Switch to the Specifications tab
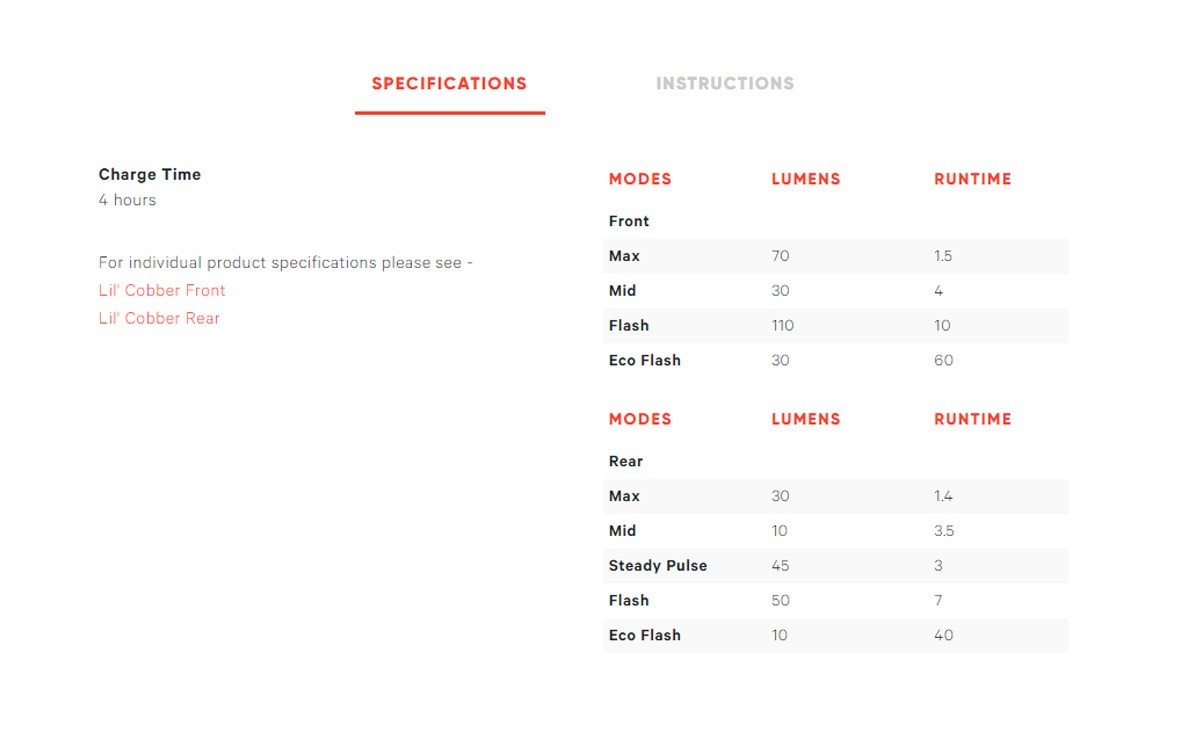Screen dimensions: 1200x740 [x=449, y=84]
